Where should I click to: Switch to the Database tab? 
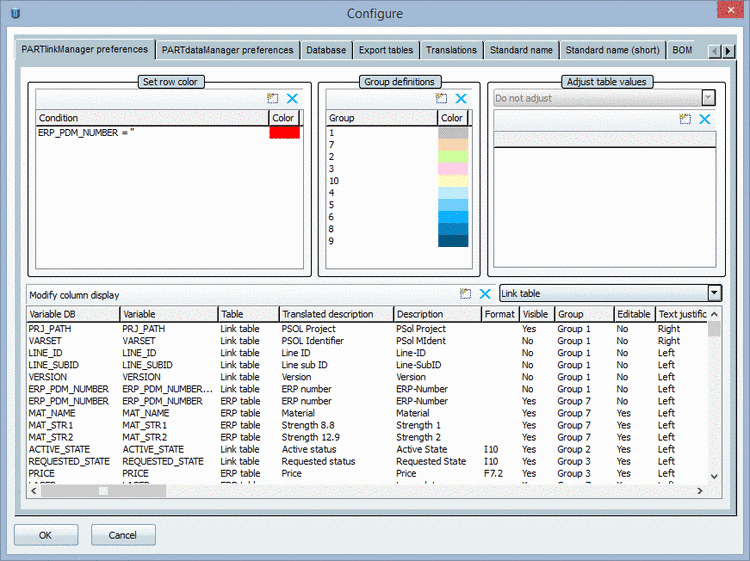pos(327,50)
